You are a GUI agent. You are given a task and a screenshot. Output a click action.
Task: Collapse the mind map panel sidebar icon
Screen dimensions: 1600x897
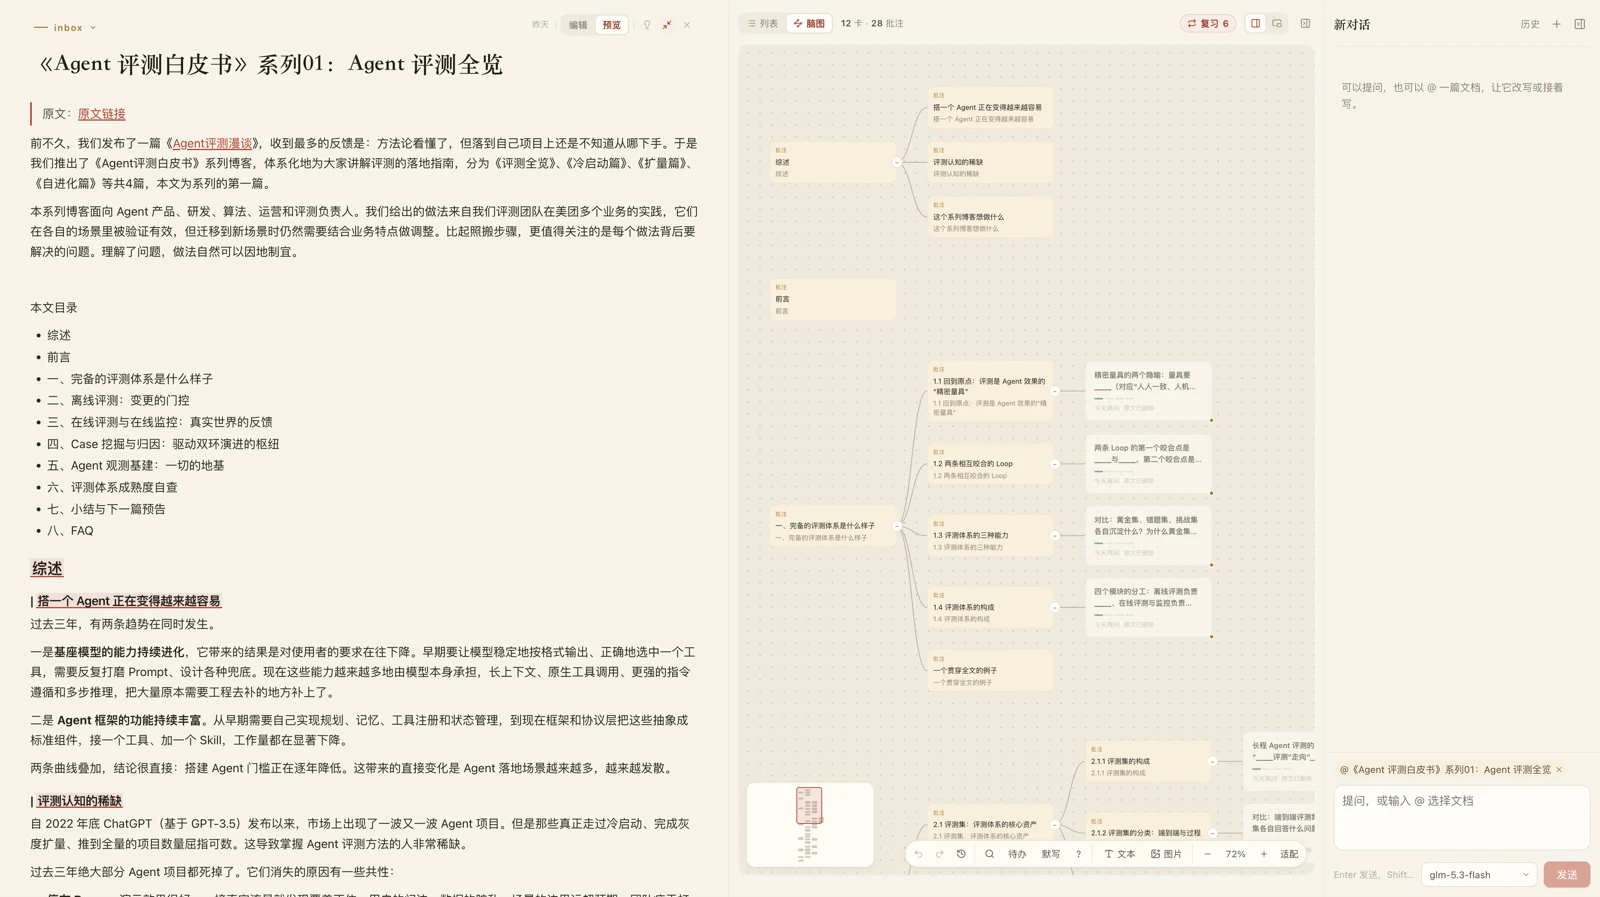[x=1305, y=24]
